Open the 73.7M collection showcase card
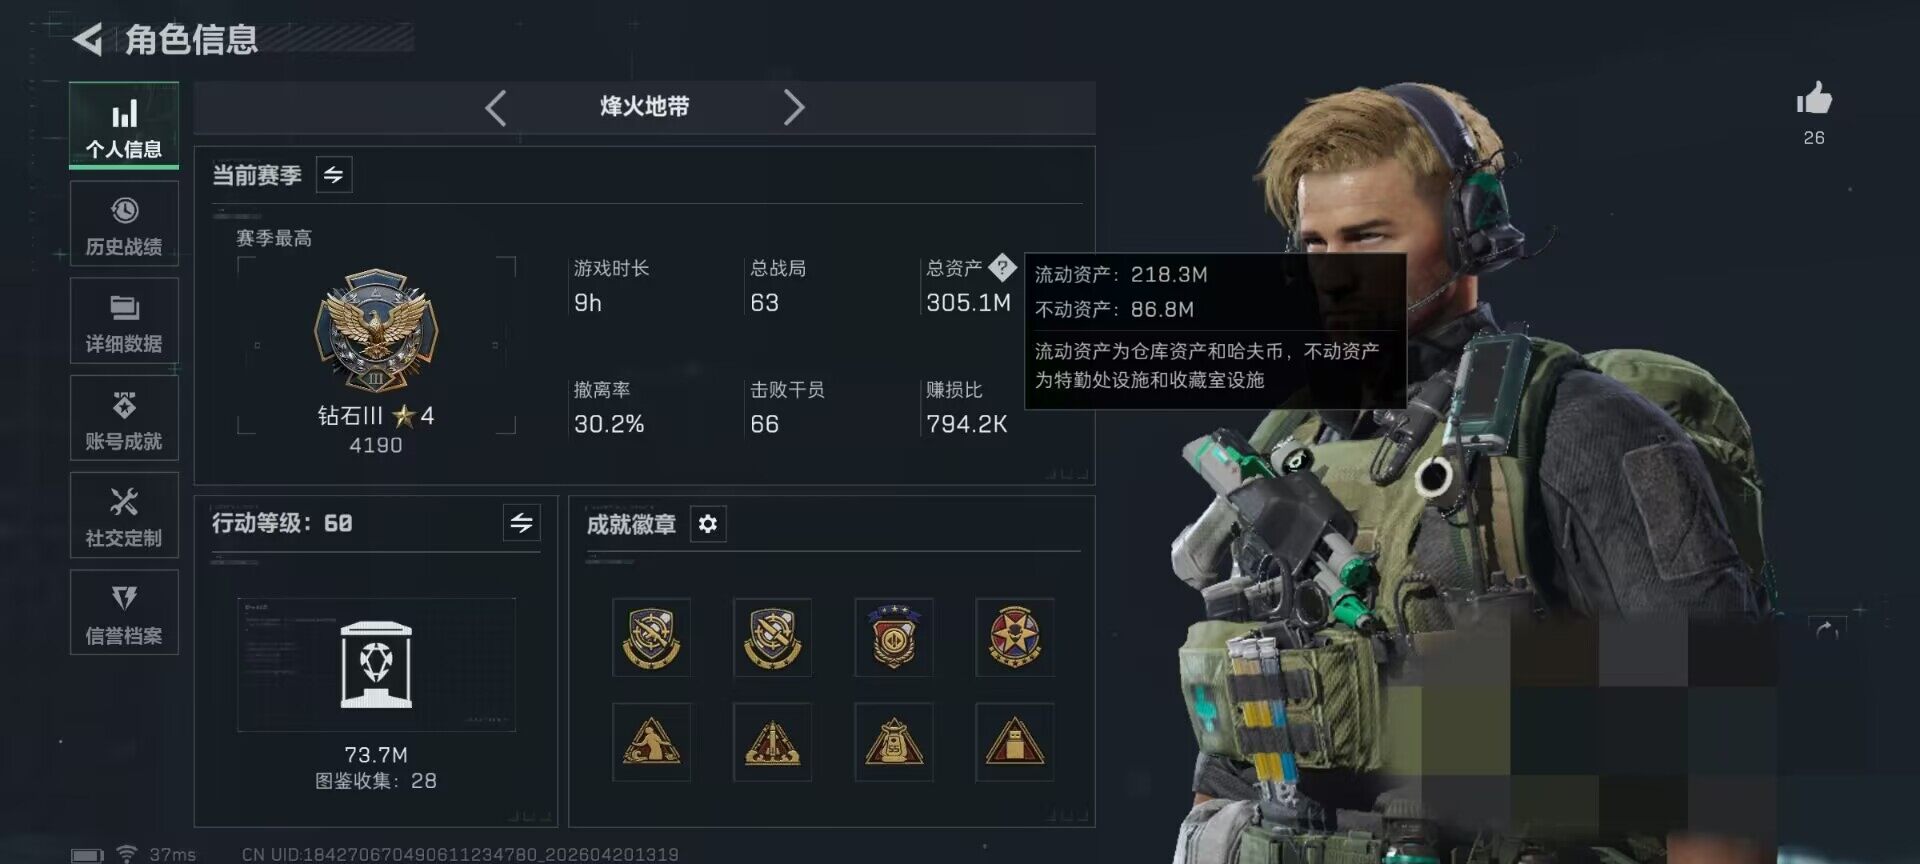This screenshot has height=864, width=1920. (376, 665)
